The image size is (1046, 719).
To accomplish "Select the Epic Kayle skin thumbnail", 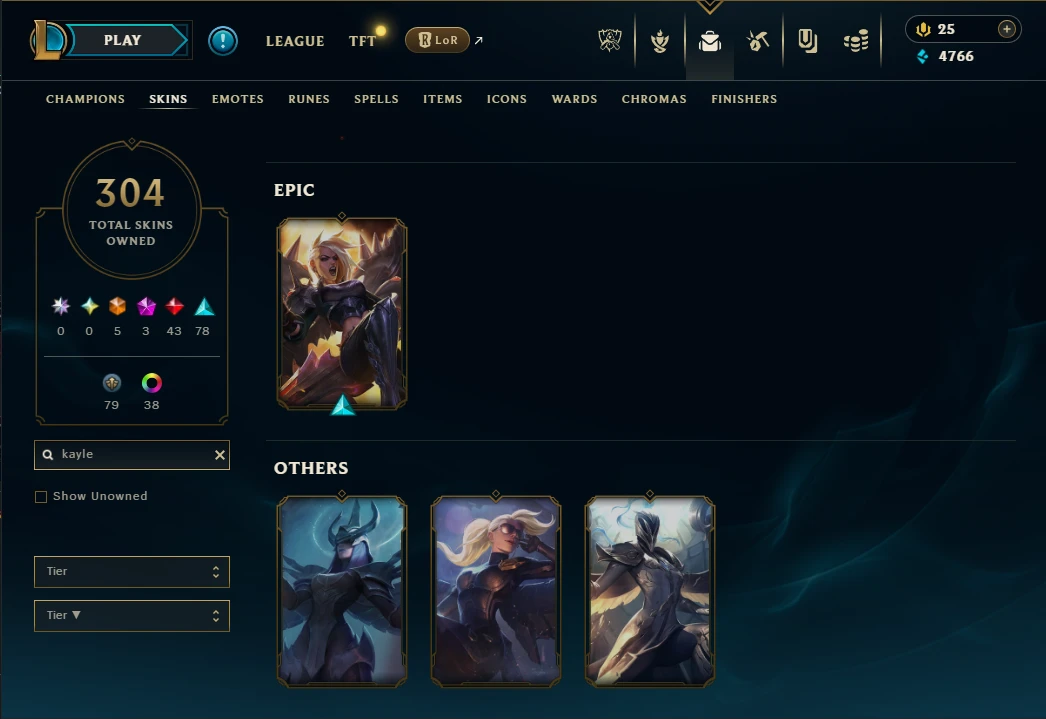I will [x=342, y=313].
